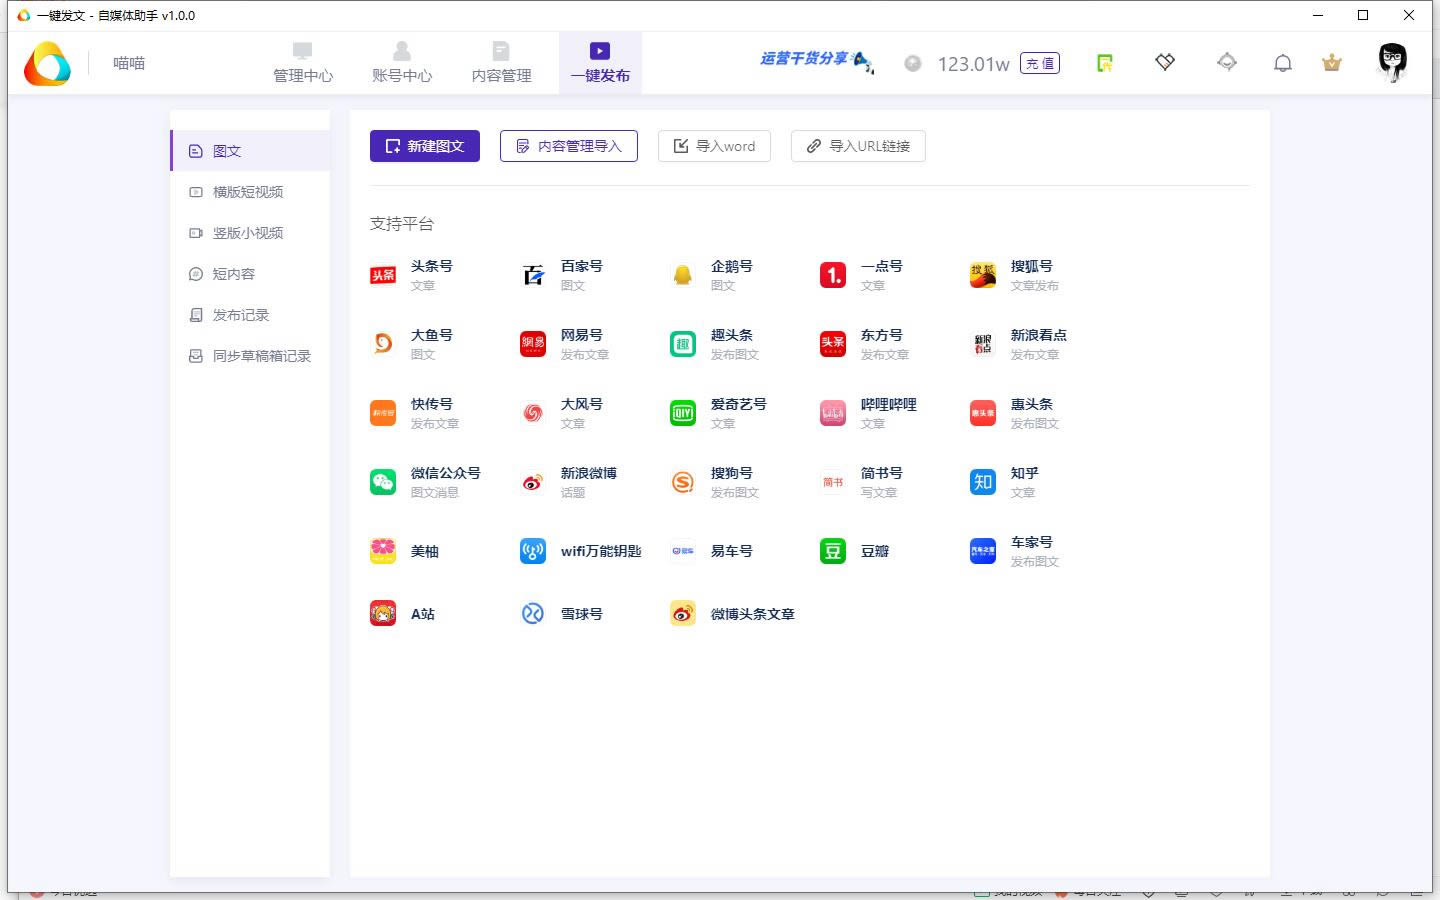Click the 支持平台 heading text
Image resolution: width=1440 pixels, height=900 pixels.
pyautogui.click(x=402, y=224)
